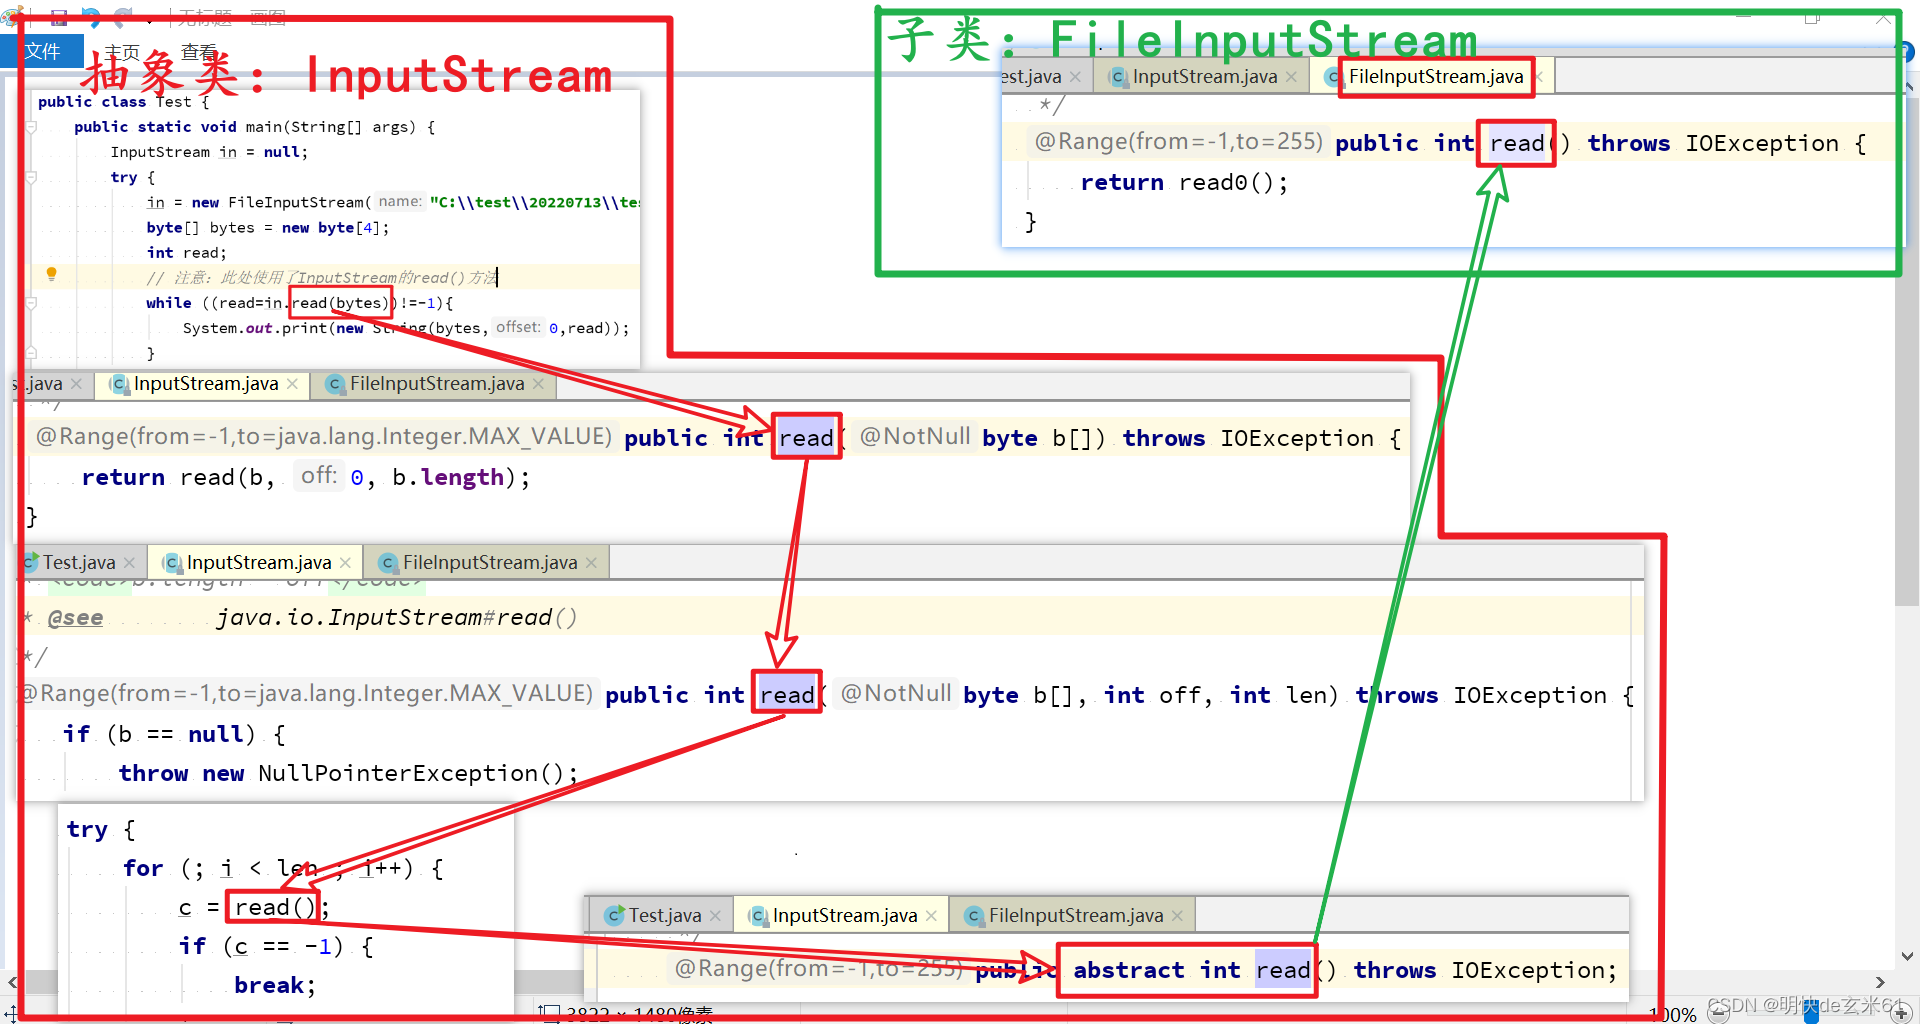This screenshot has height=1024, width=1920.
Task: Click the 'off:' parameter hint in return statement
Action: 318,476
